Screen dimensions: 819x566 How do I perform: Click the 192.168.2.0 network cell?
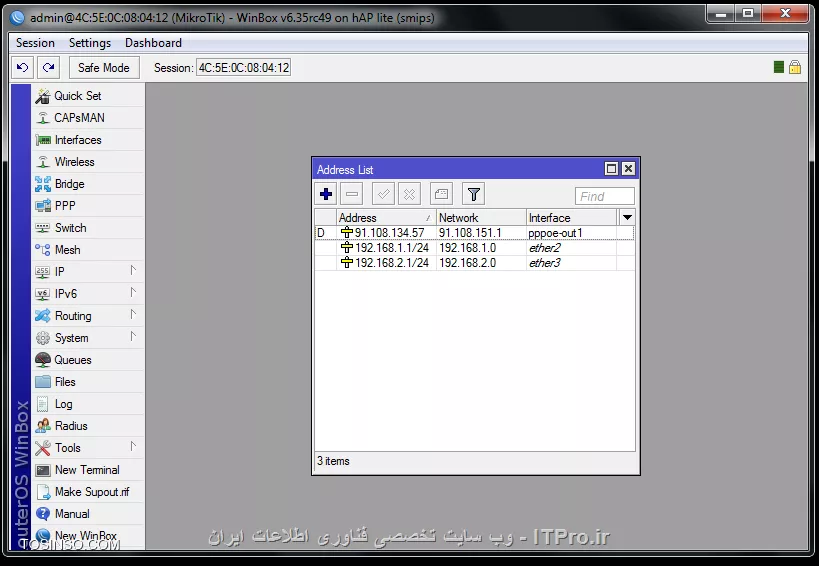[x=481, y=263]
